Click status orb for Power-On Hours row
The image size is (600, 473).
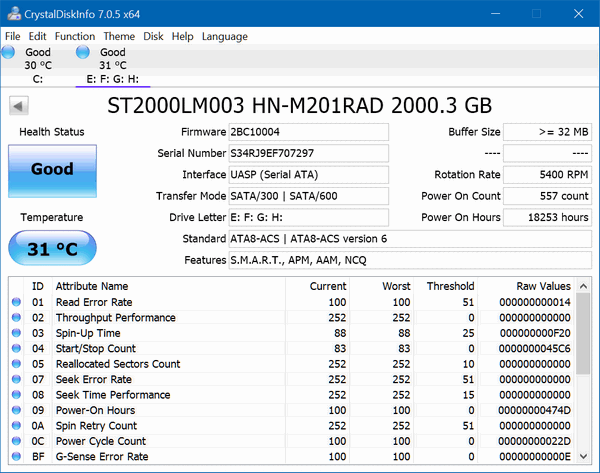(16, 410)
